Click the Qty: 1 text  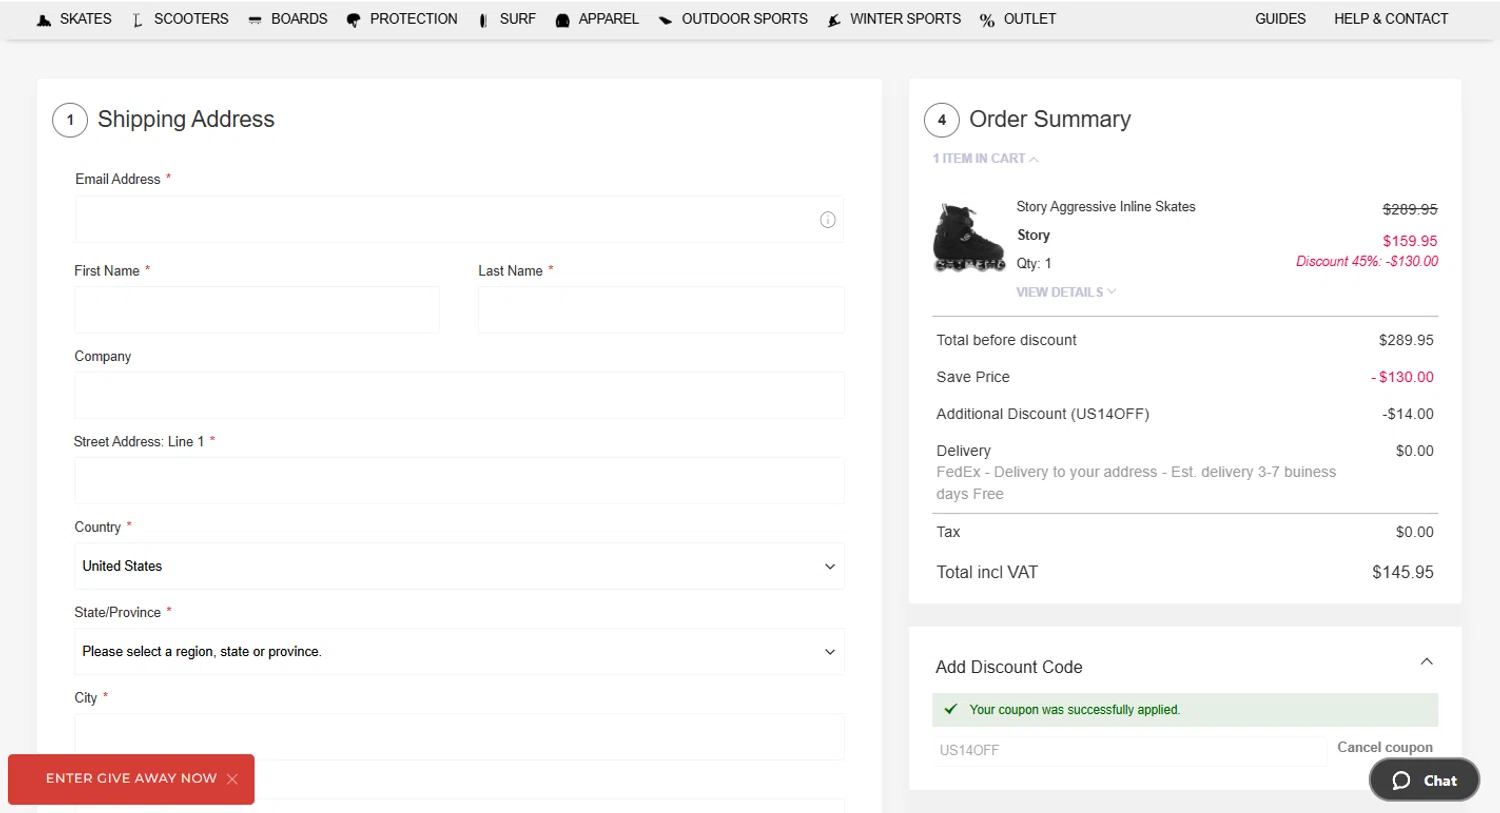point(1034,263)
